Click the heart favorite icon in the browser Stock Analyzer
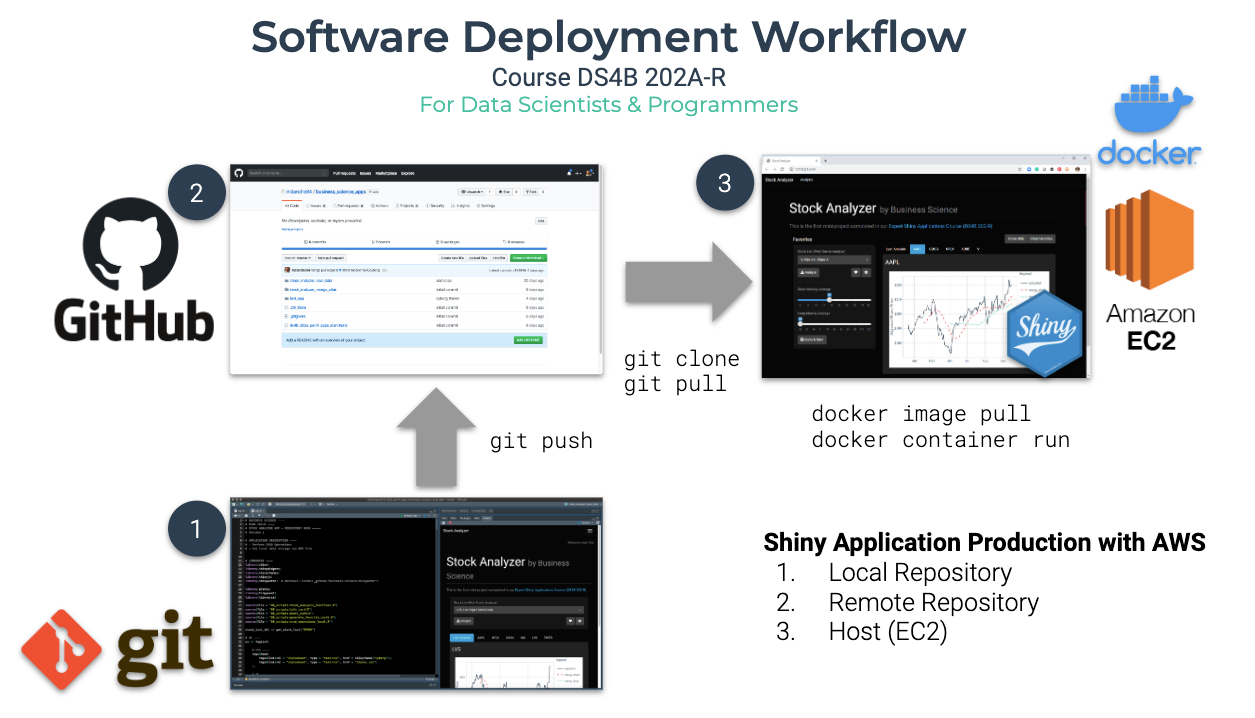The height and width of the screenshot is (718, 1255). coord(855,272)
